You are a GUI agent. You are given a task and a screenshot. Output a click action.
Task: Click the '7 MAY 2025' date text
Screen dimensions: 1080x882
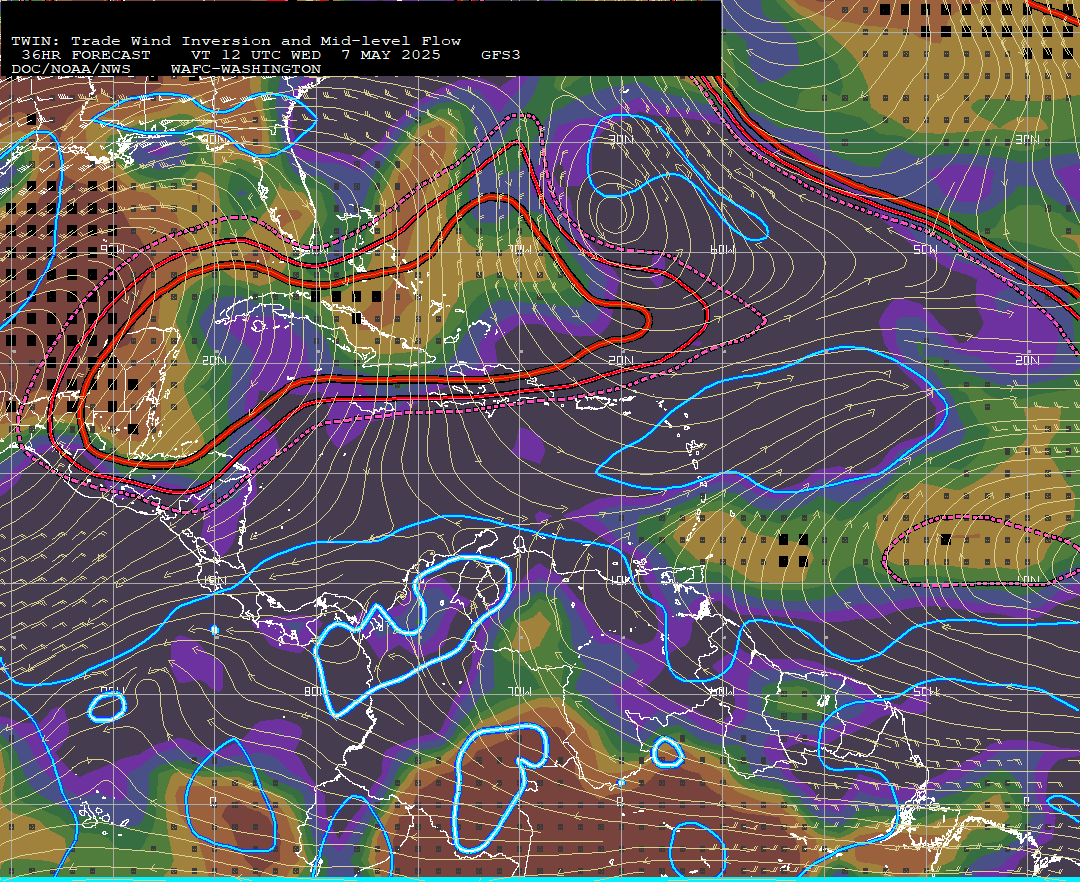(391, 55)
